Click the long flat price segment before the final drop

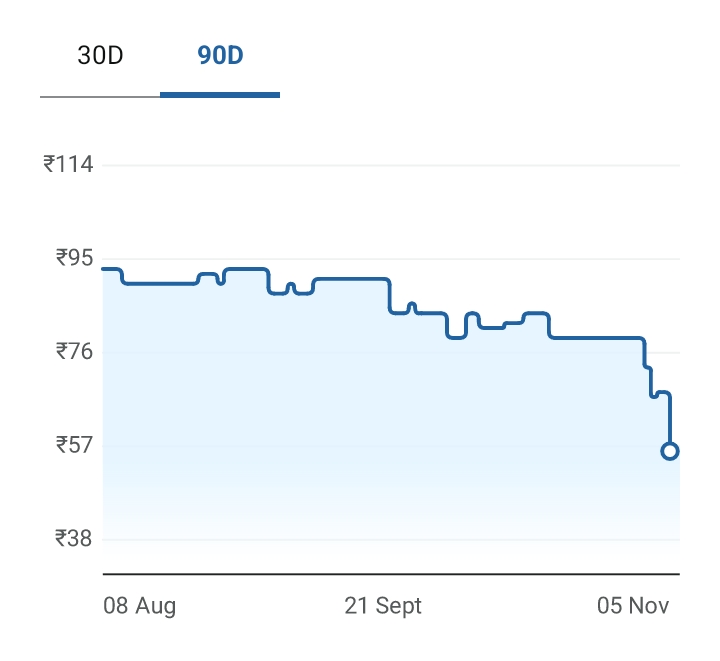pyautogui.click(x=596, y=338)
